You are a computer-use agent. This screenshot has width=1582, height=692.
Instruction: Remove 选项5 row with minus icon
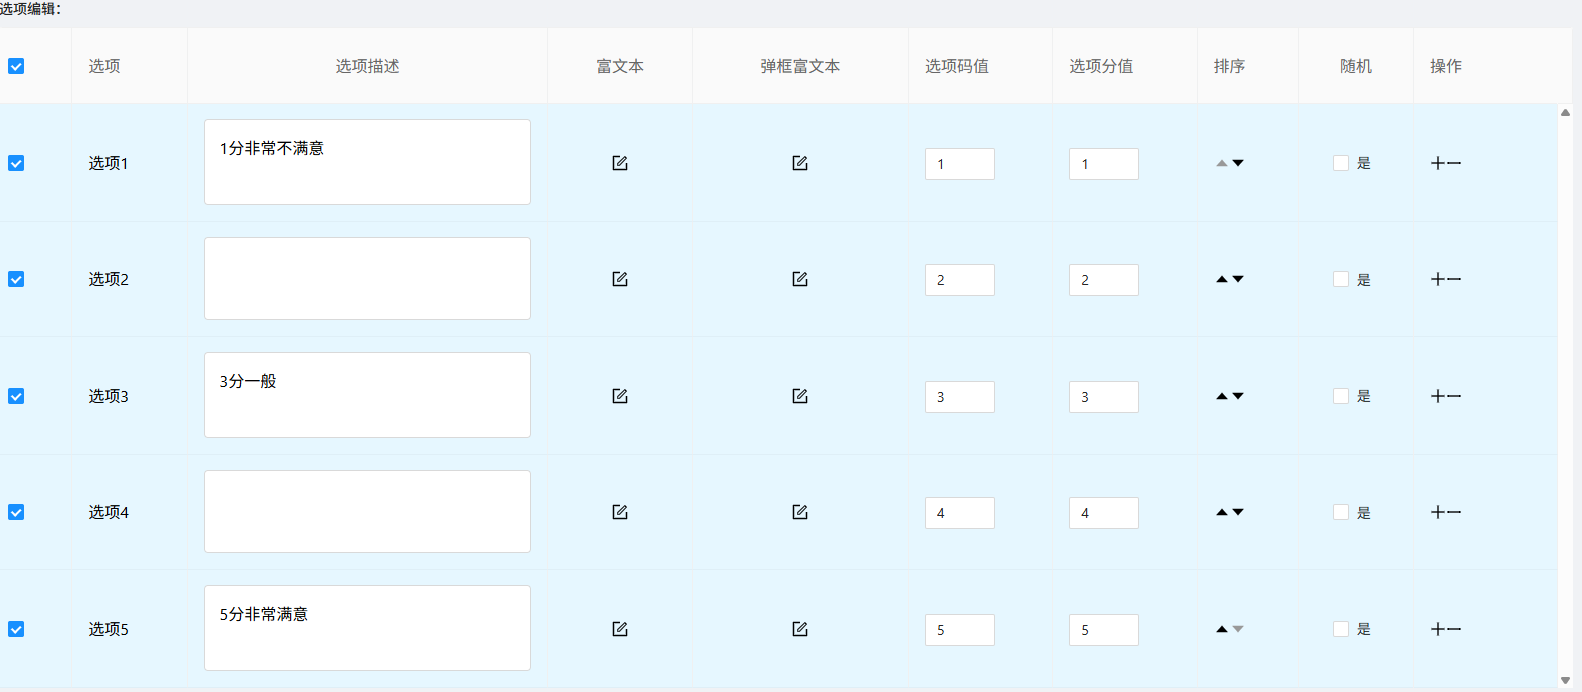coord(1454,629)
